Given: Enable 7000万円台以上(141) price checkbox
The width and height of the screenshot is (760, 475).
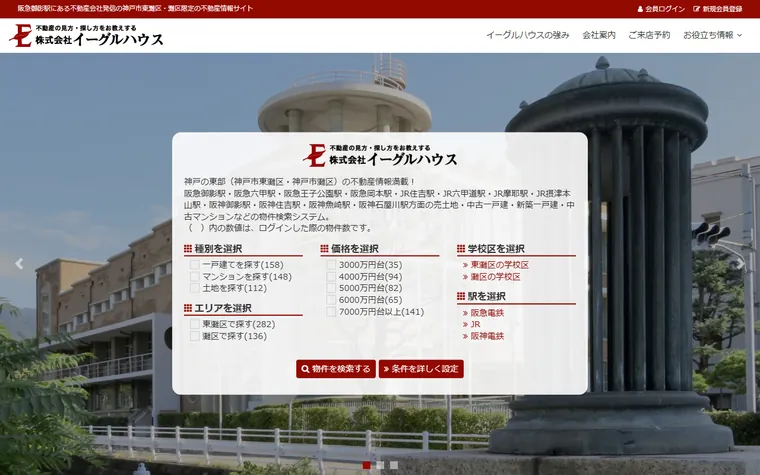Looking at the screenshot, I should pos(332,312).
